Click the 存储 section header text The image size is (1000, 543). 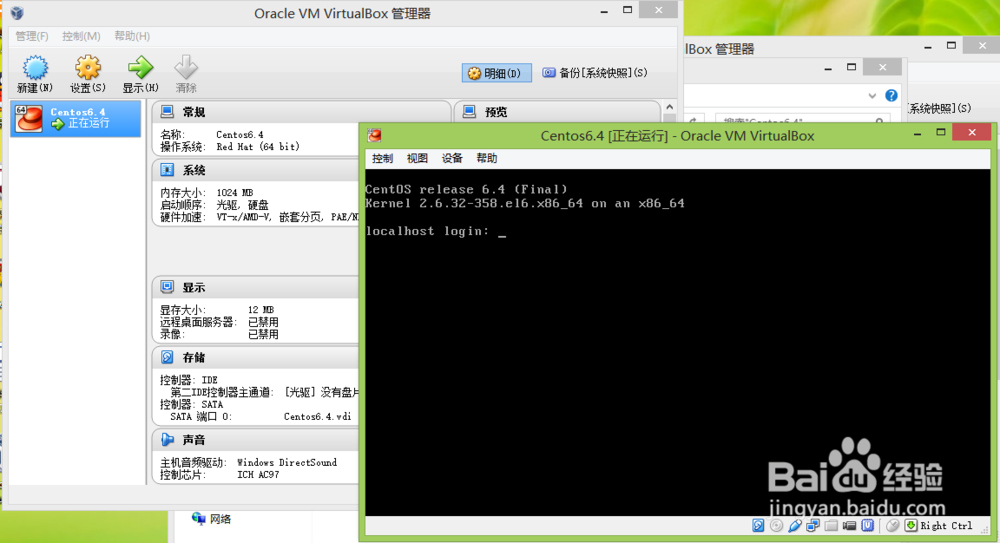(x=194, y=358)
